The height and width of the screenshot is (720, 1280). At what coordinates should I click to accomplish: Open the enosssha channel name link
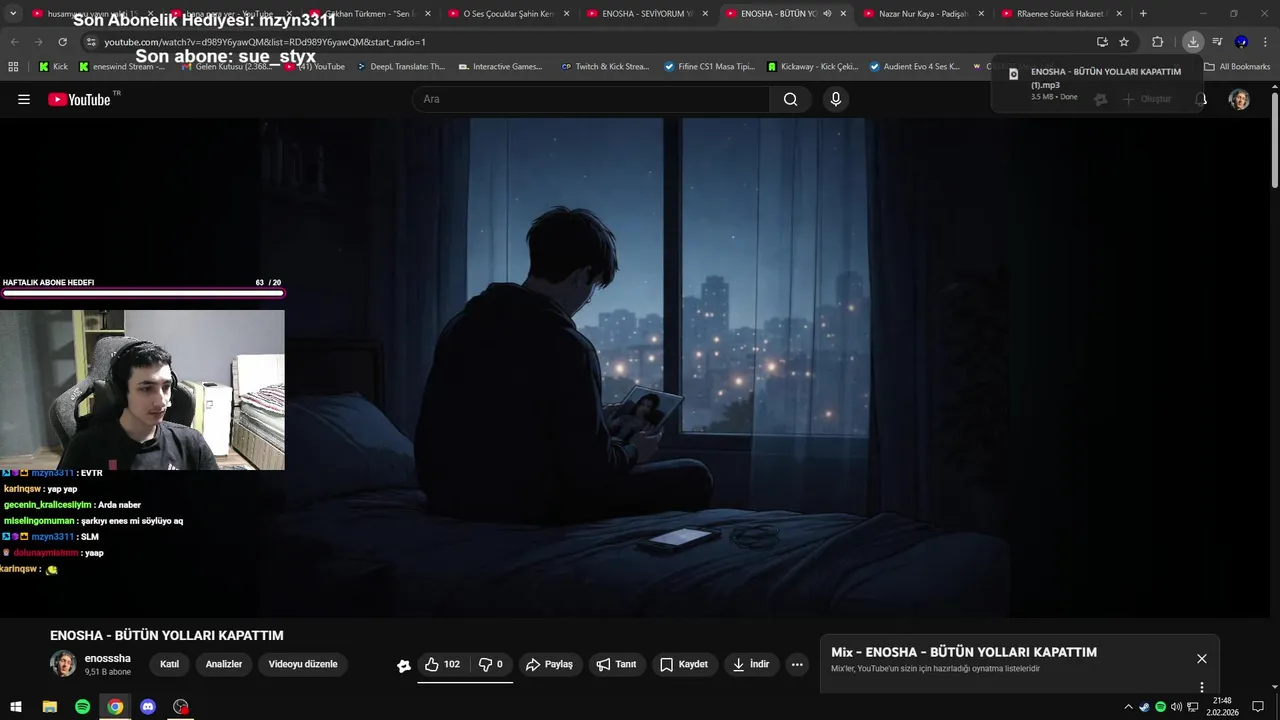(x=108, y=659)
